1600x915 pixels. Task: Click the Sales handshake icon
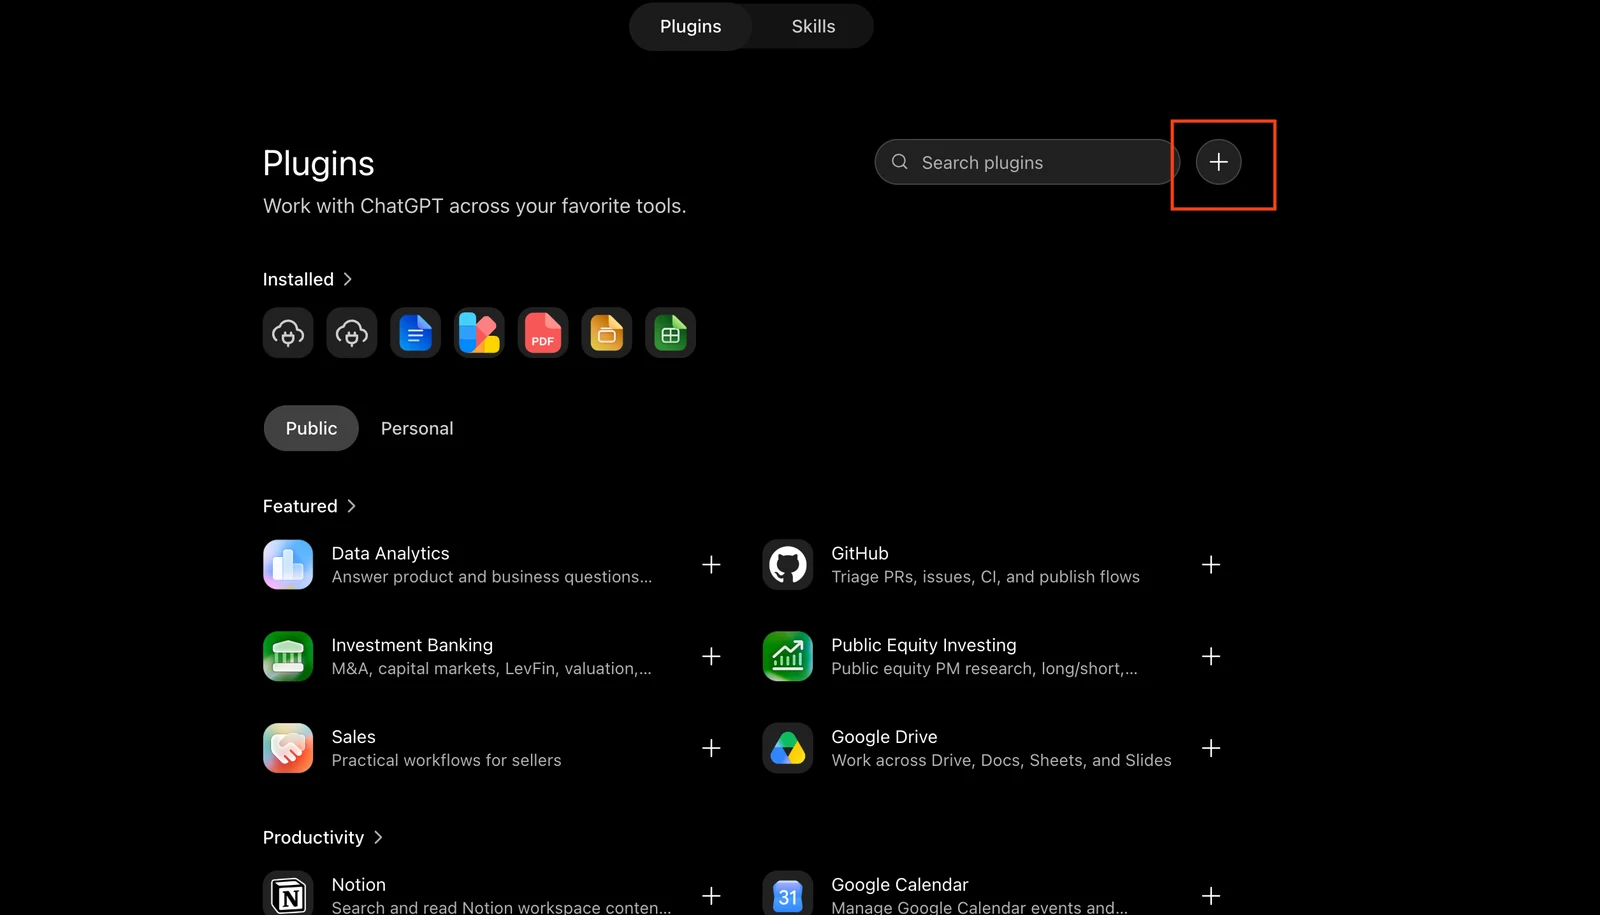click(x=288, y=749)
